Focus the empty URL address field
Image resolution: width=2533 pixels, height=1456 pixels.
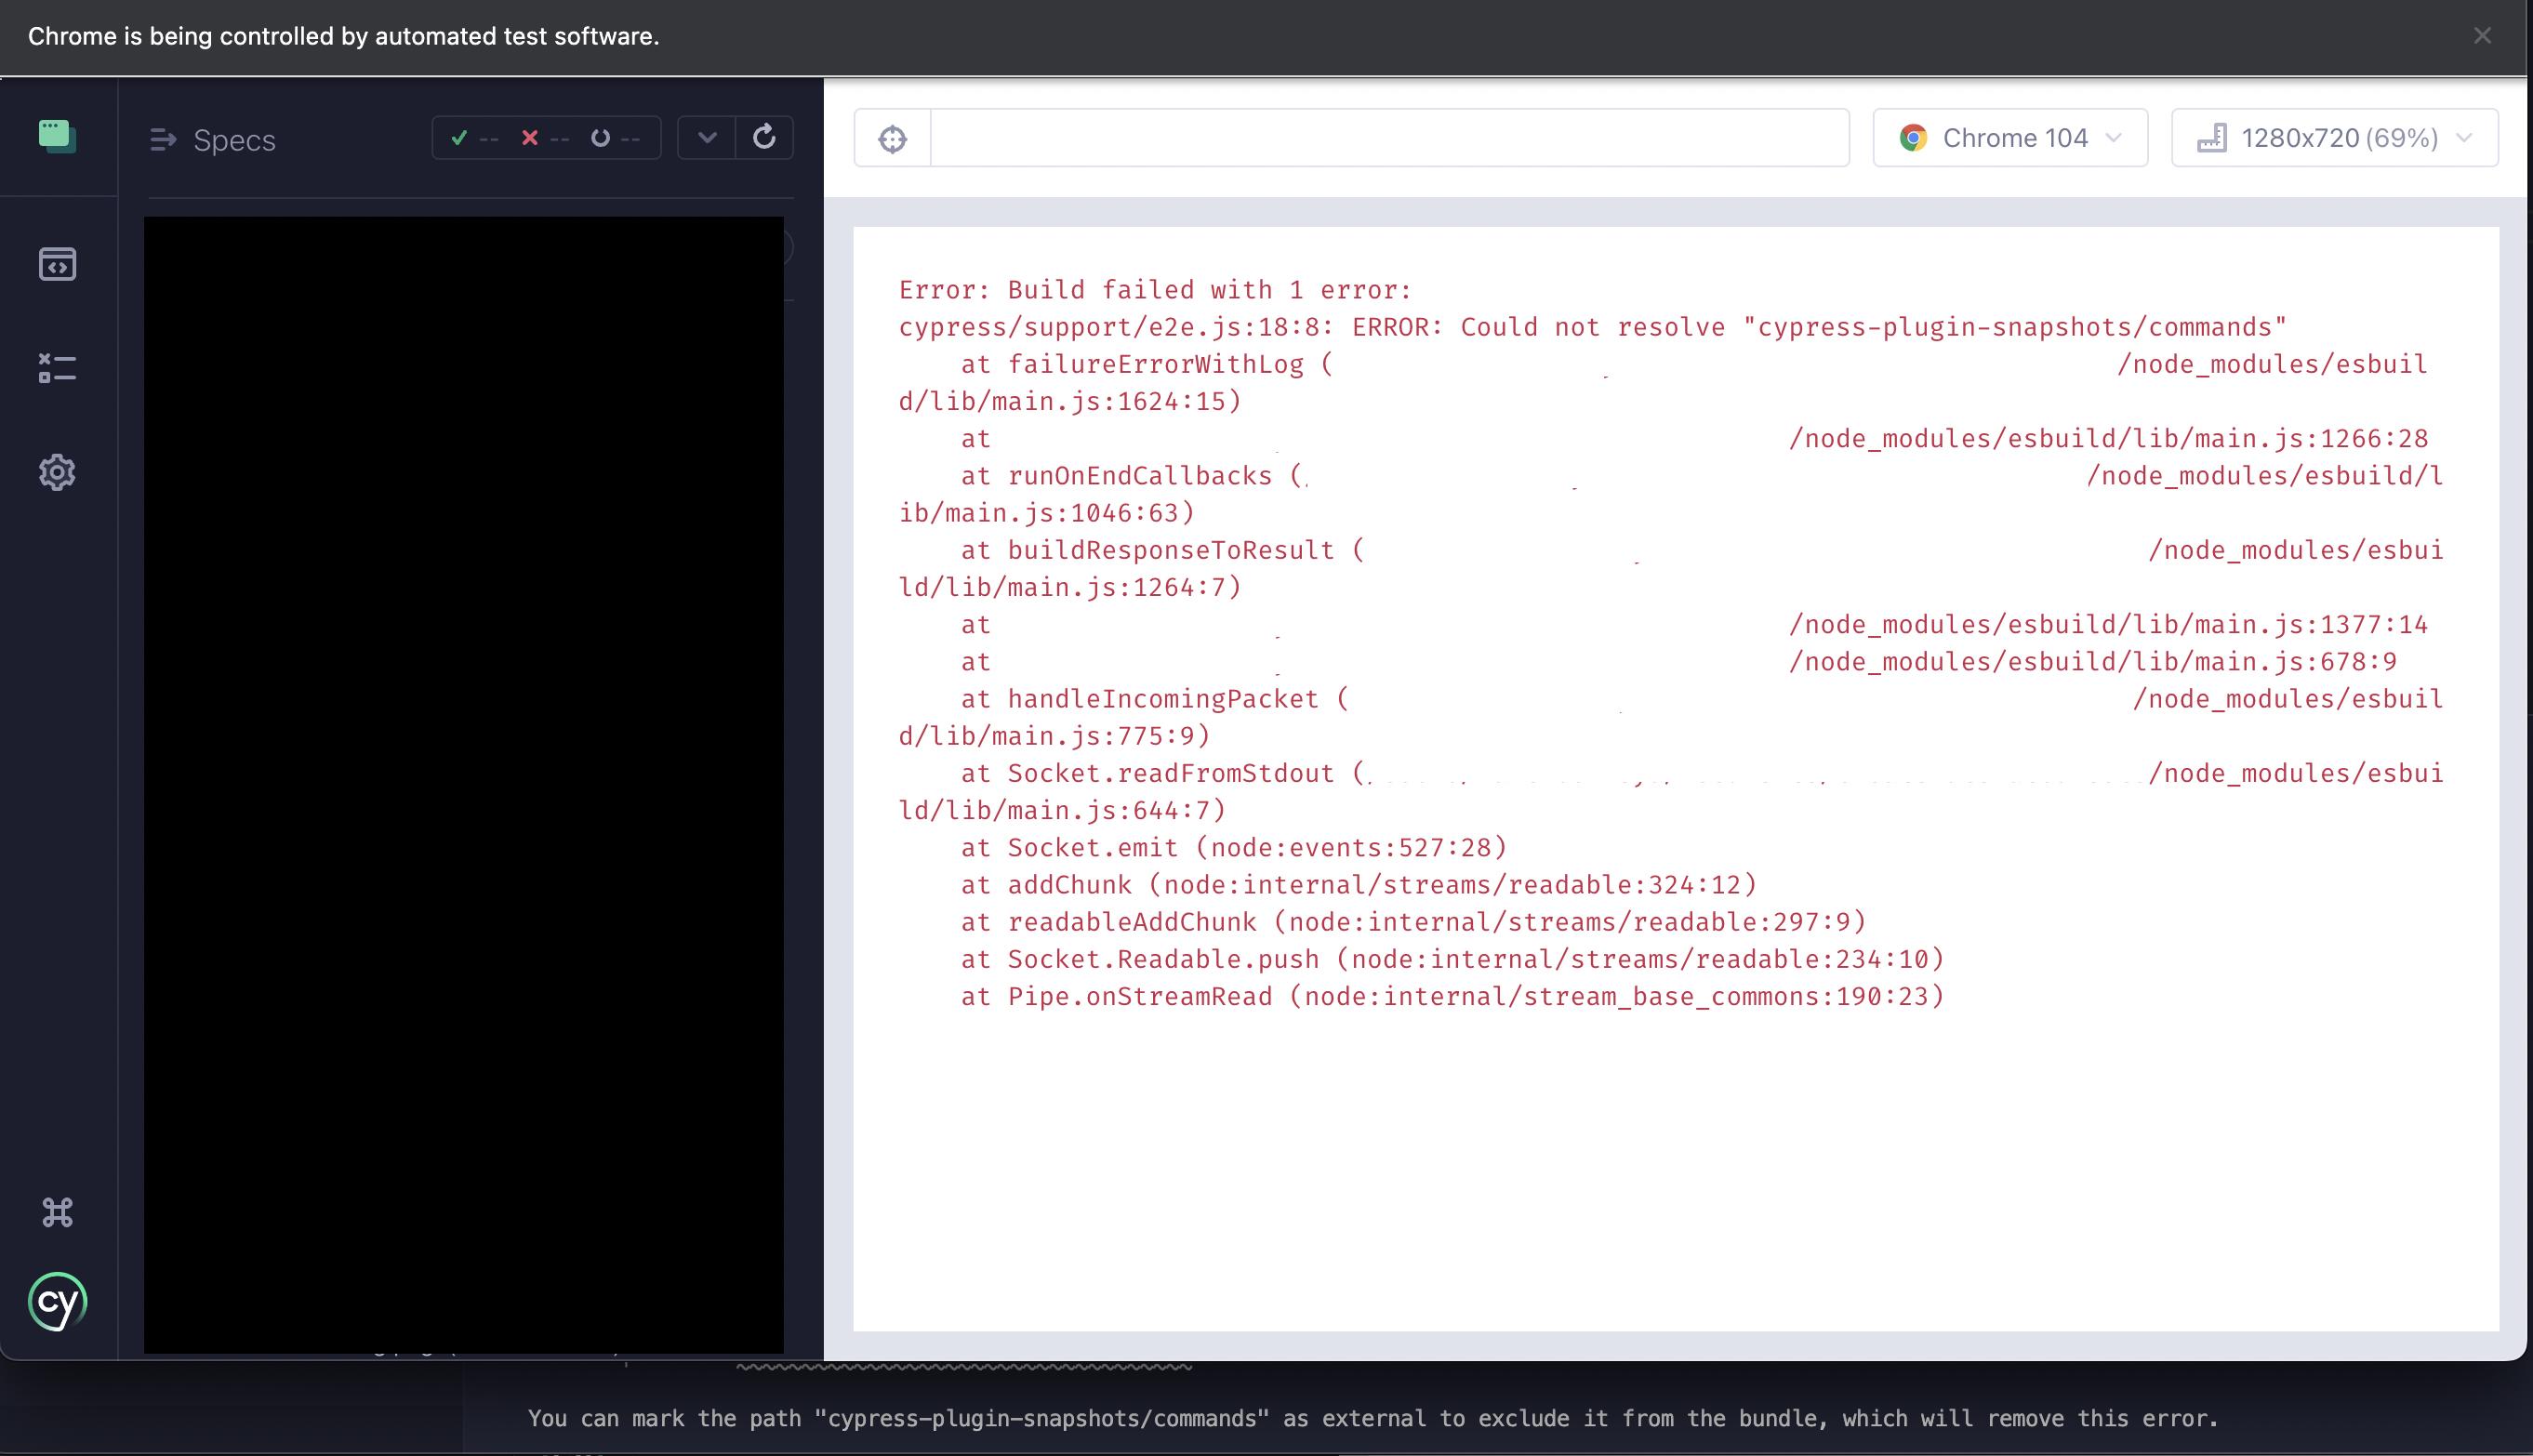click(x=1388, y=138)
